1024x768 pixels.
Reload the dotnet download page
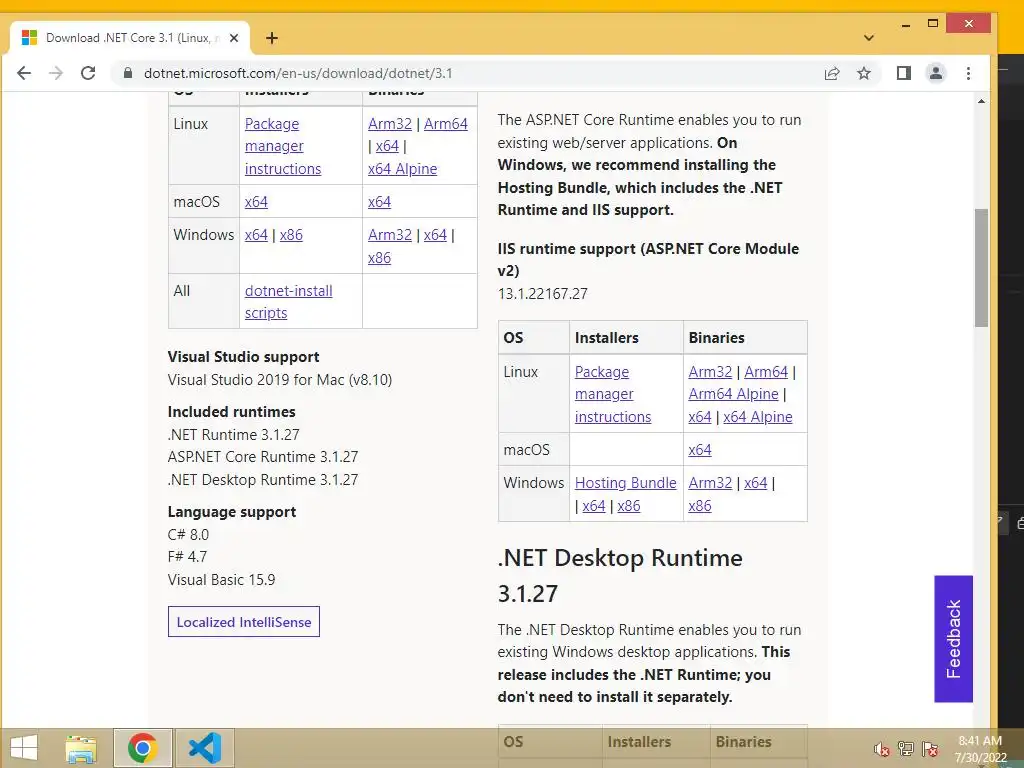pos(88,73)
